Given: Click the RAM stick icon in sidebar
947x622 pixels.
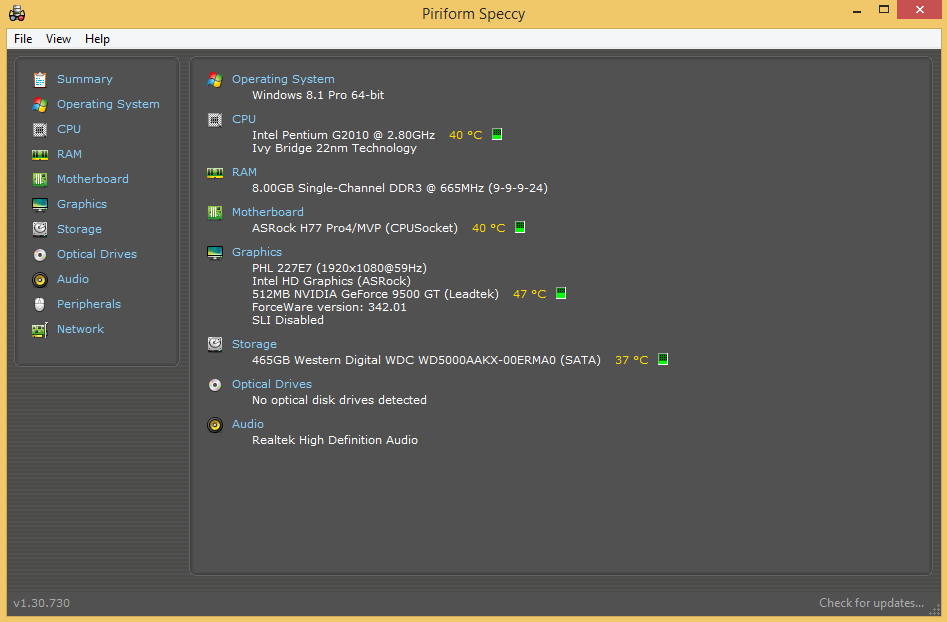Looking at the screenshot, I should click(x=40, y=155).
